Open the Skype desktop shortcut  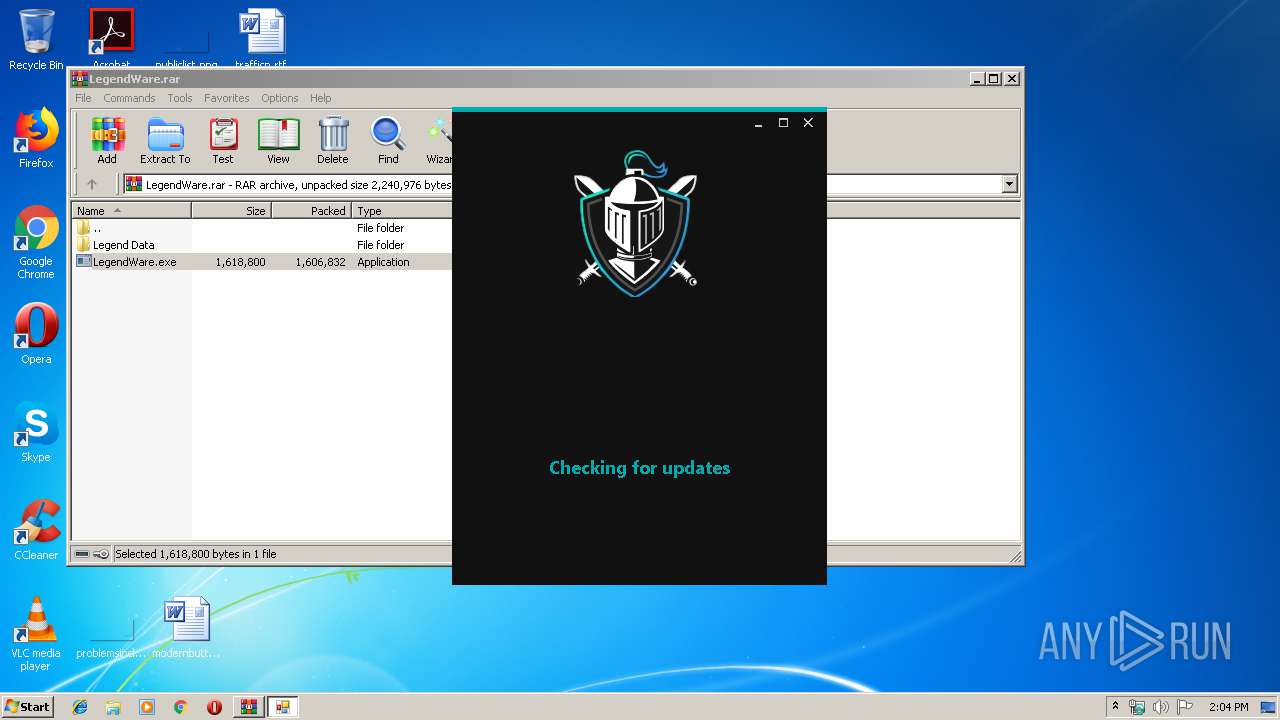click(36, 432)
